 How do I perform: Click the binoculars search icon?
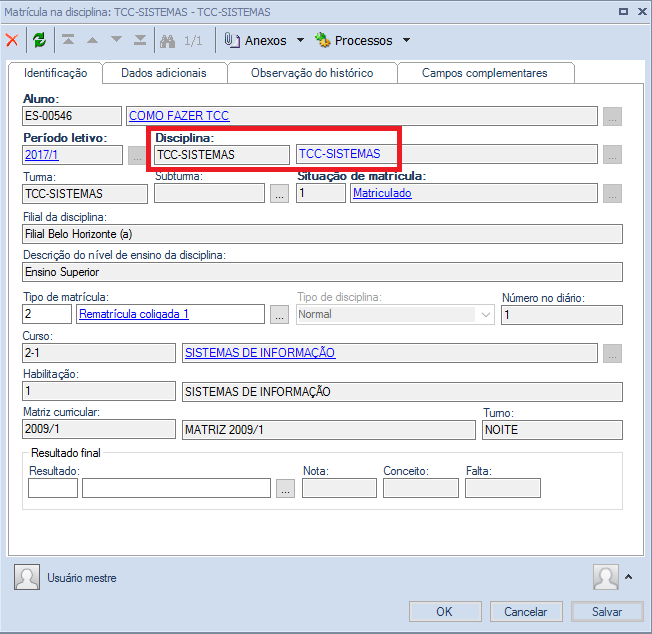click(168, 41)
